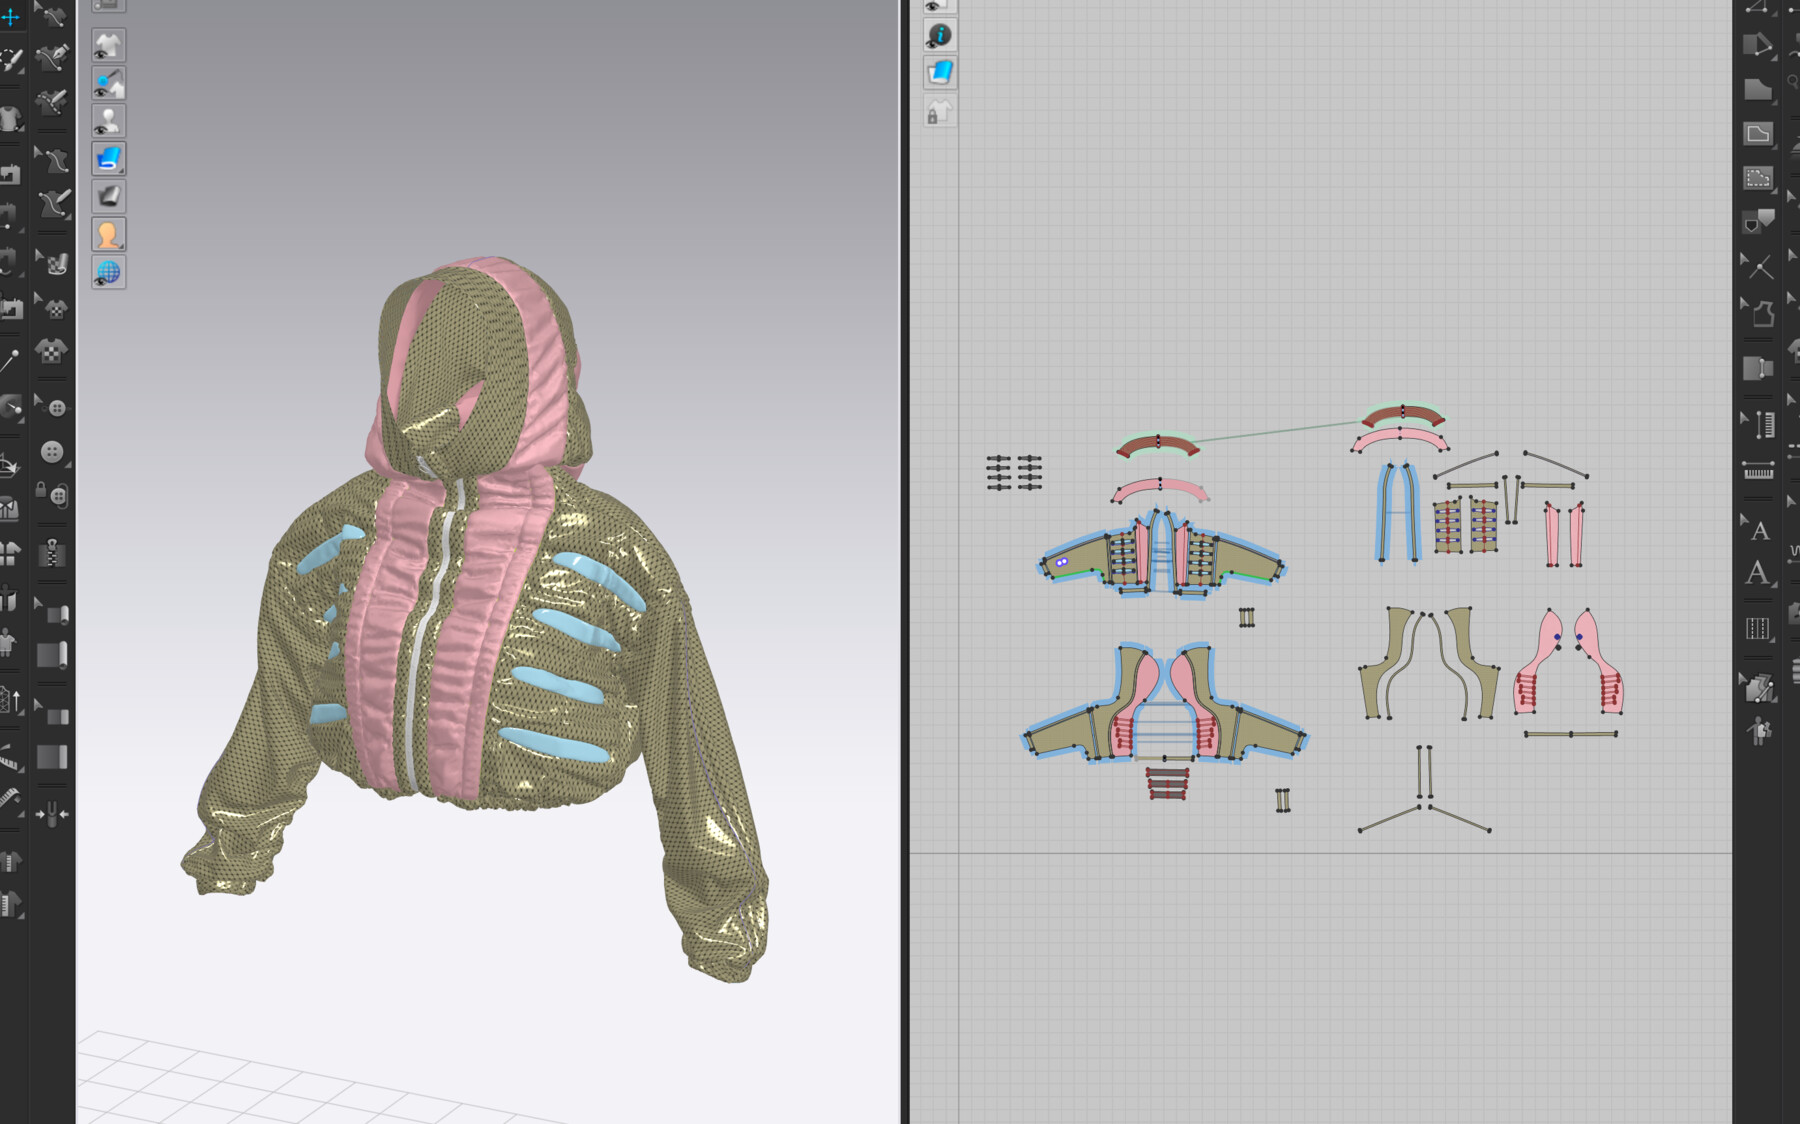The width and height of the screenshot is (1800, 1124).
Task: Expand textured surface icon's hidden sub-tools
Action: (123, 169)
